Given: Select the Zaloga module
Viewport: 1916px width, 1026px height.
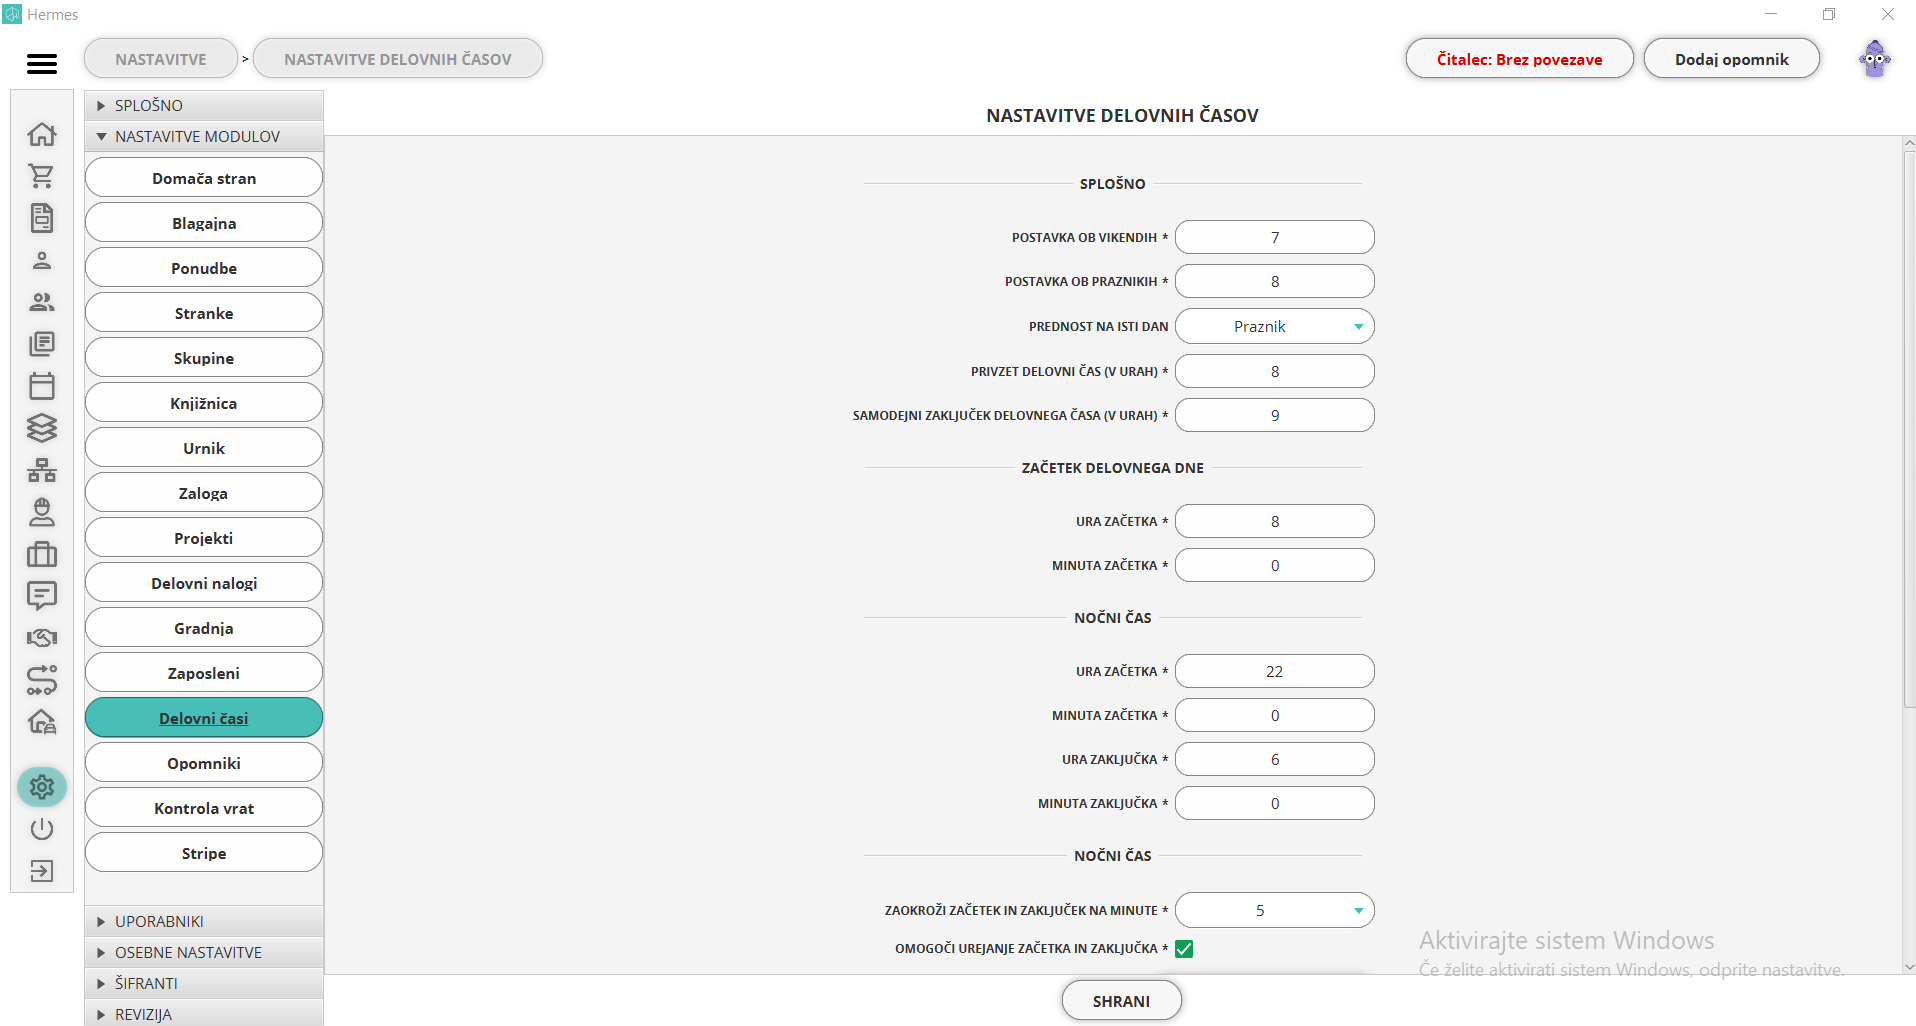Looking at the screenshot, I should 204,493.
